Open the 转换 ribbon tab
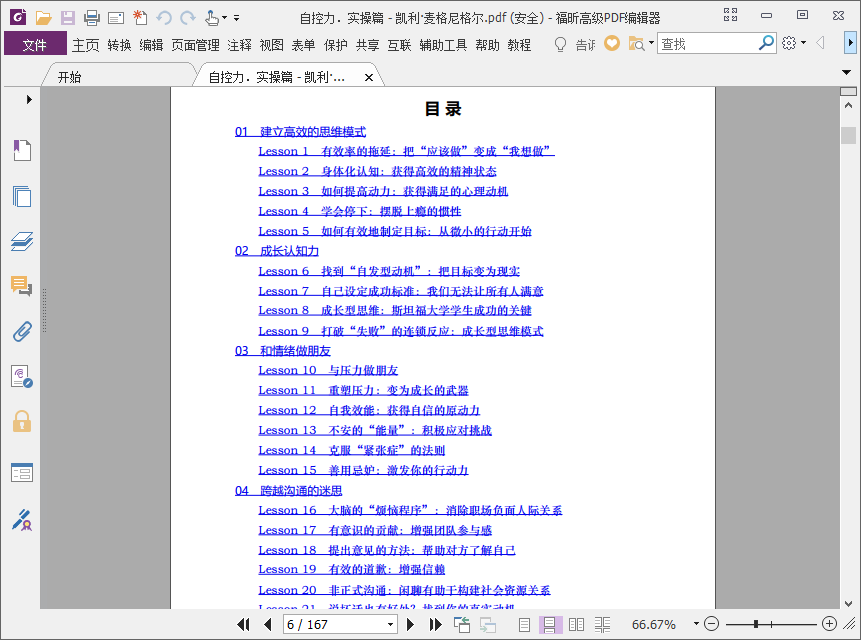 (120, 44)
